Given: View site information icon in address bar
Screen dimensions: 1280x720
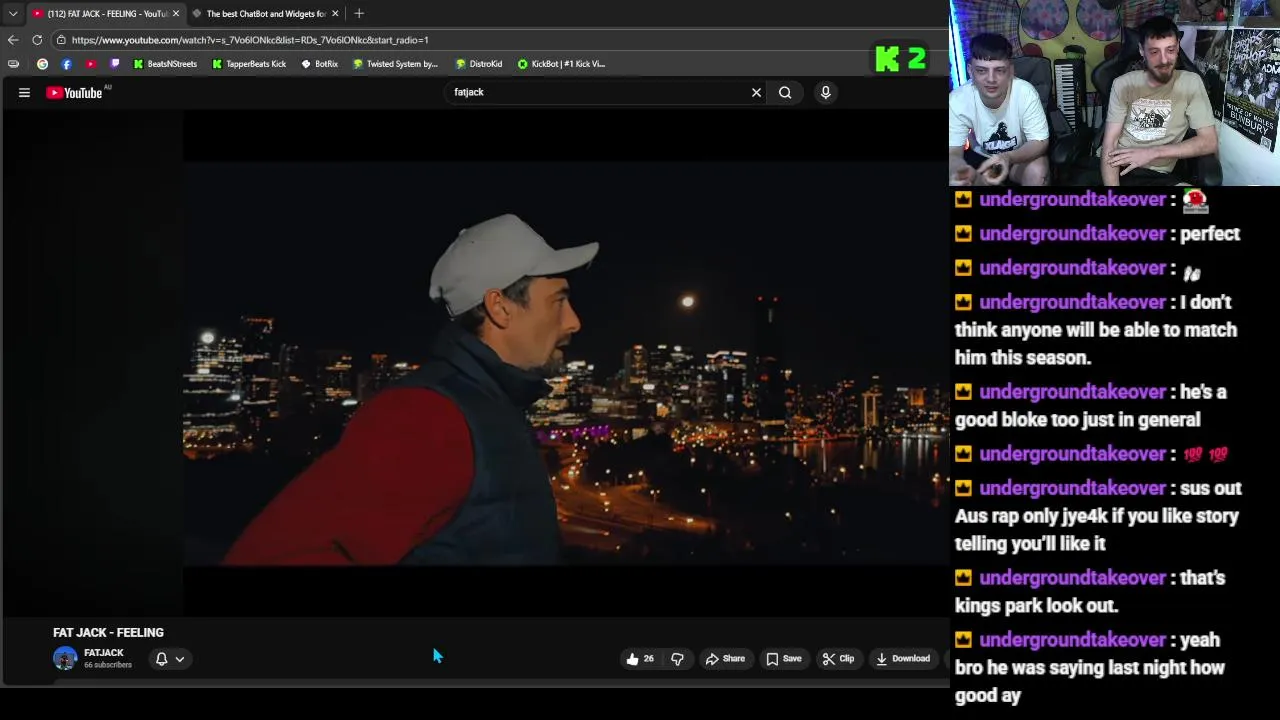Looking at the screenshot, I should click(x=61, y=40).
